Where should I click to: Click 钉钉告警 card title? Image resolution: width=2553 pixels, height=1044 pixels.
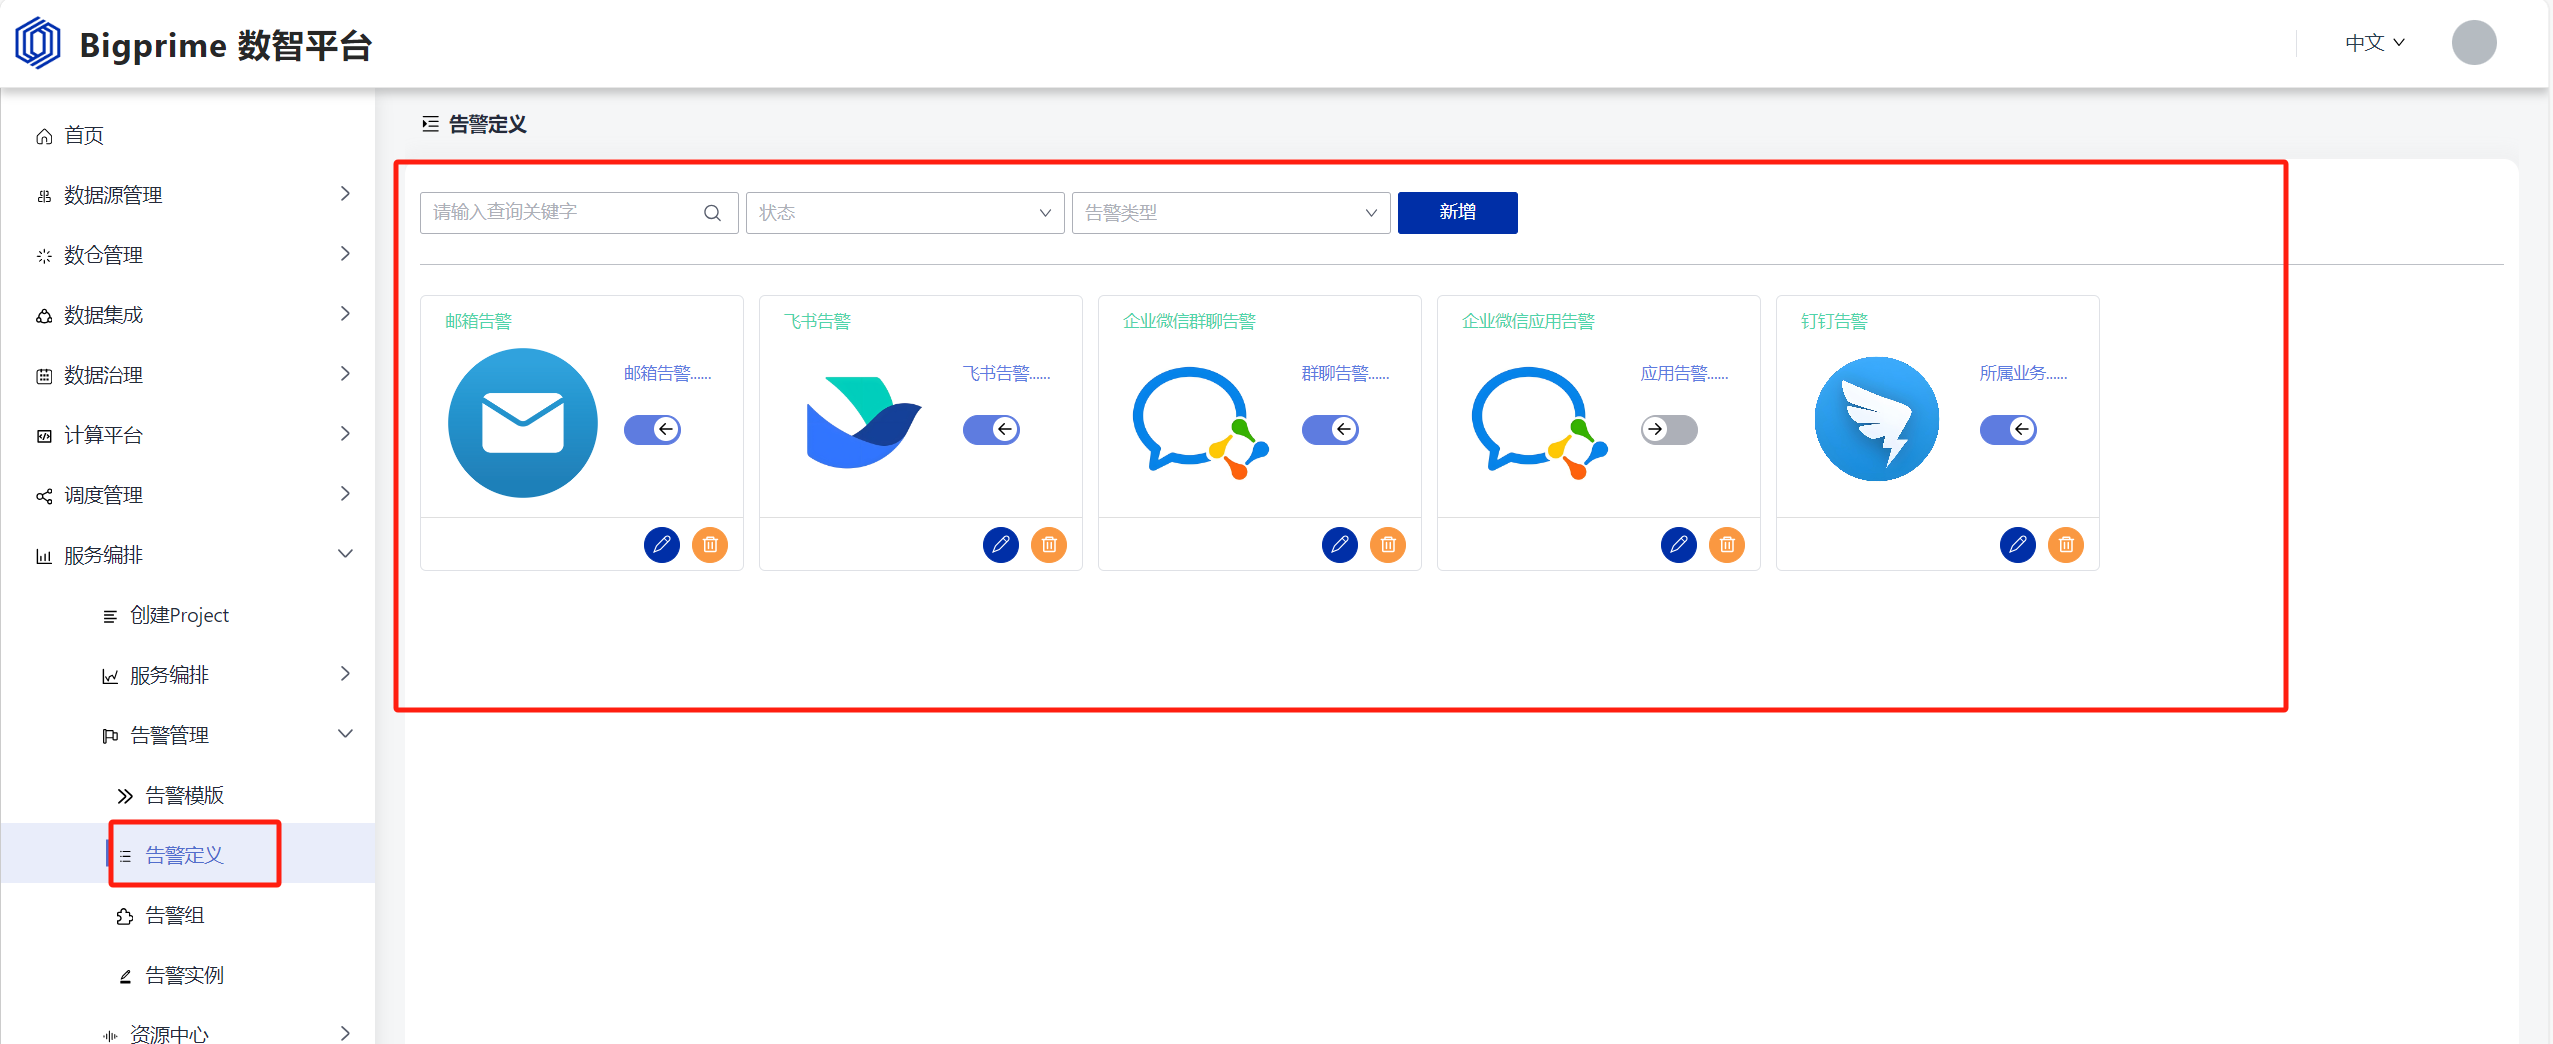point(1834,321)
